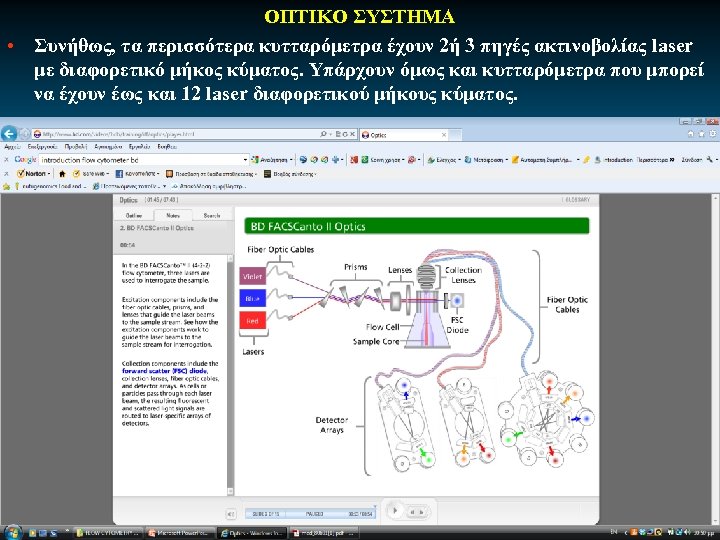Open the Favorites star icon at top right
This screenshot has height=540, width=720.
(x=702, y=134)
